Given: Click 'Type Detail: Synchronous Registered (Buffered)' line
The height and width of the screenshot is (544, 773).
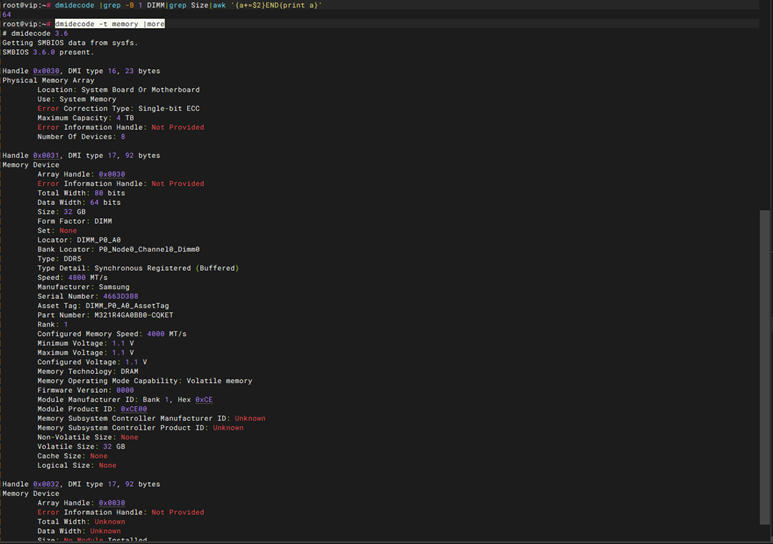Looking at the screenshot, I should 138,268.
